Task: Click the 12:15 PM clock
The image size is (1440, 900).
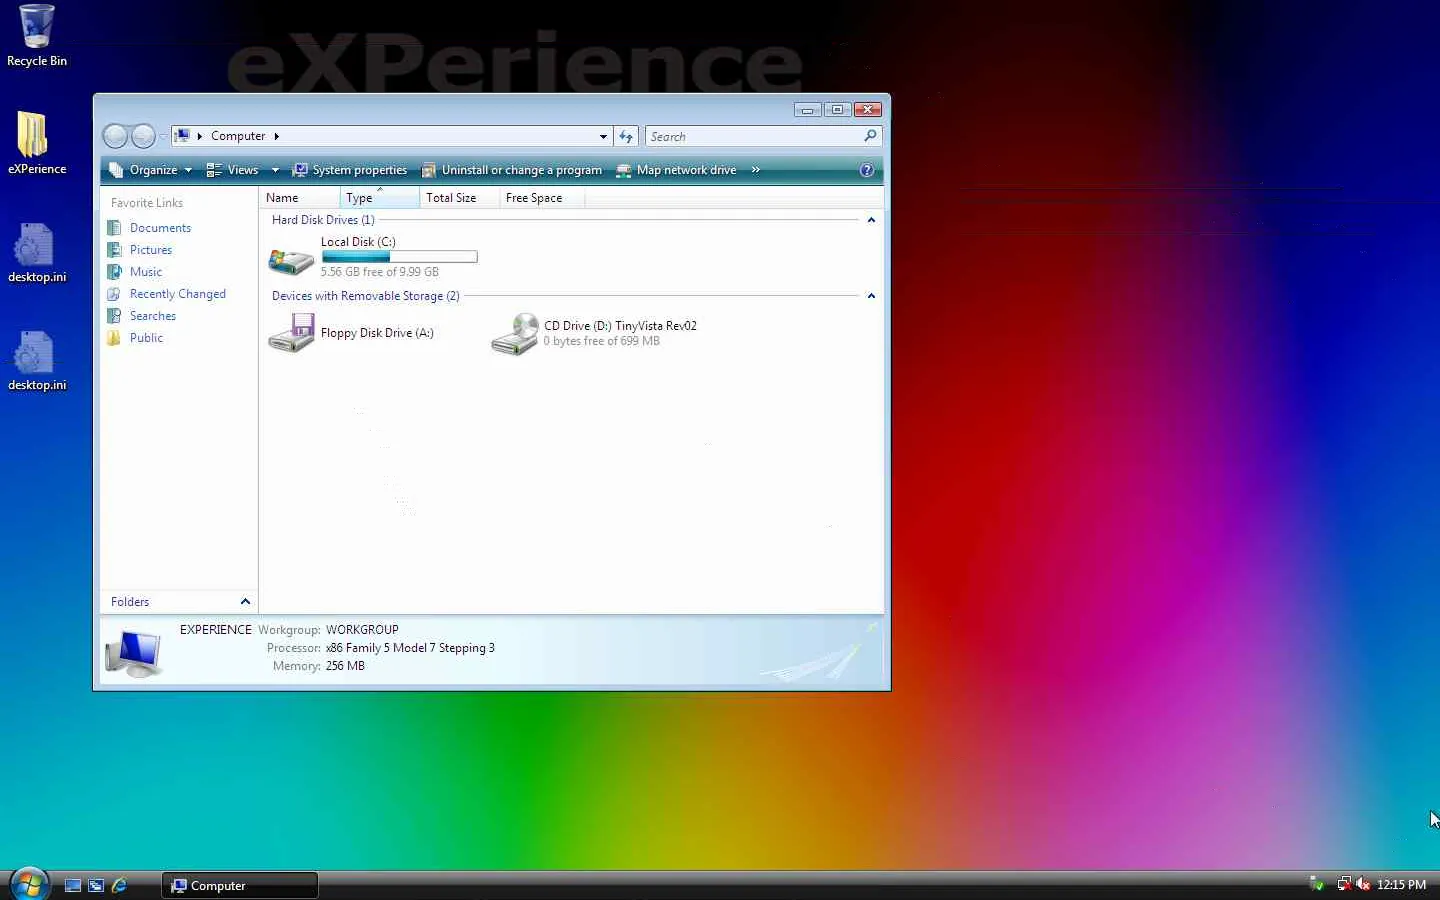Action: pos(1401,885)
